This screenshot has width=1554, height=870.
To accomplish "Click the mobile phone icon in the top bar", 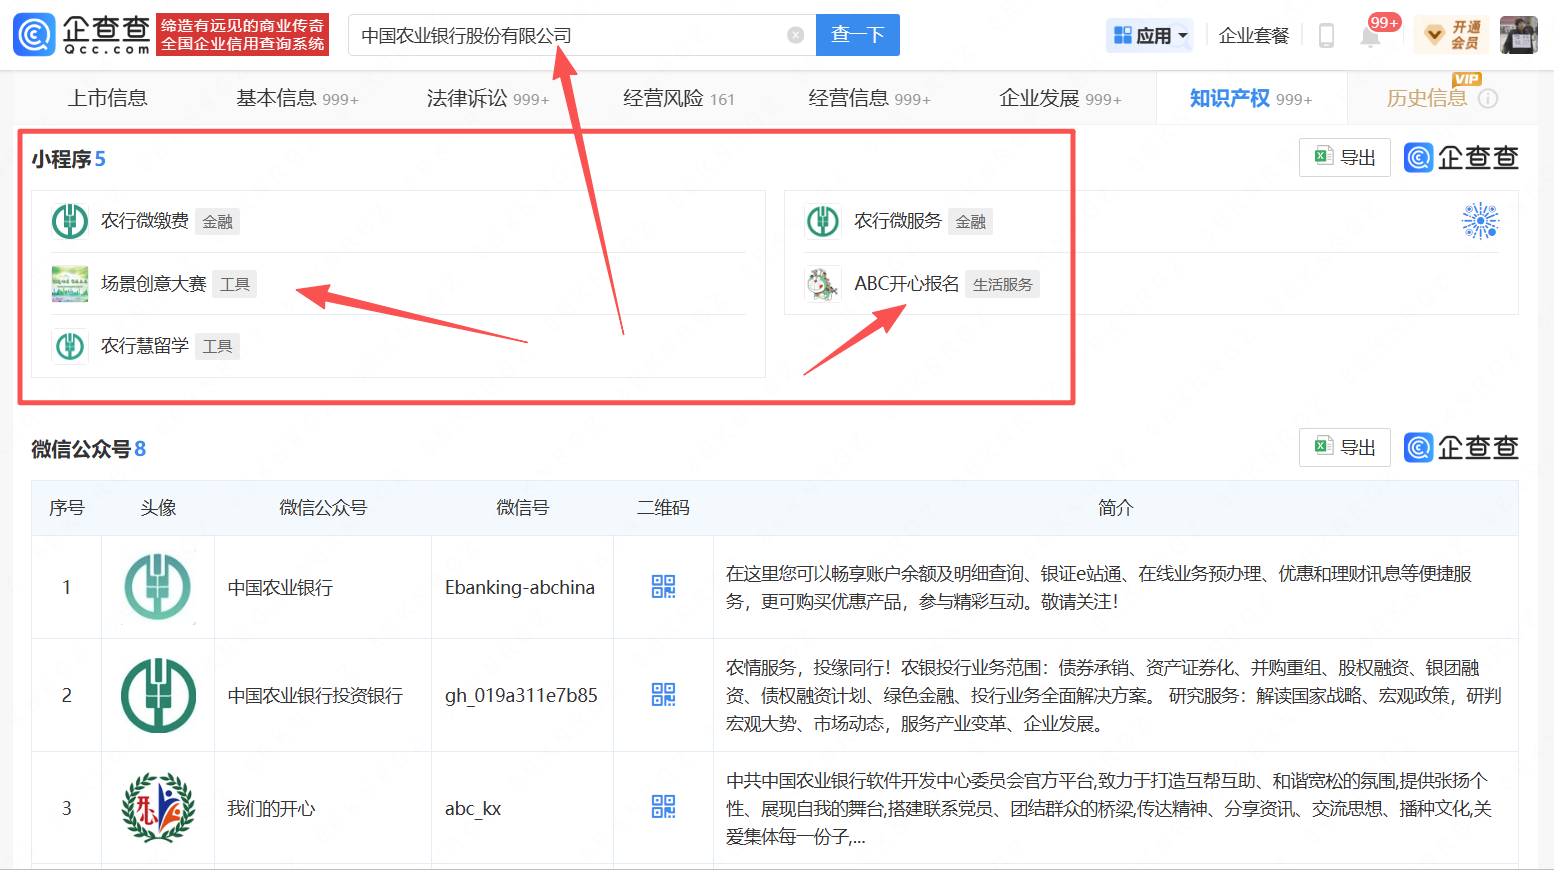I will tap(1326, 35).
